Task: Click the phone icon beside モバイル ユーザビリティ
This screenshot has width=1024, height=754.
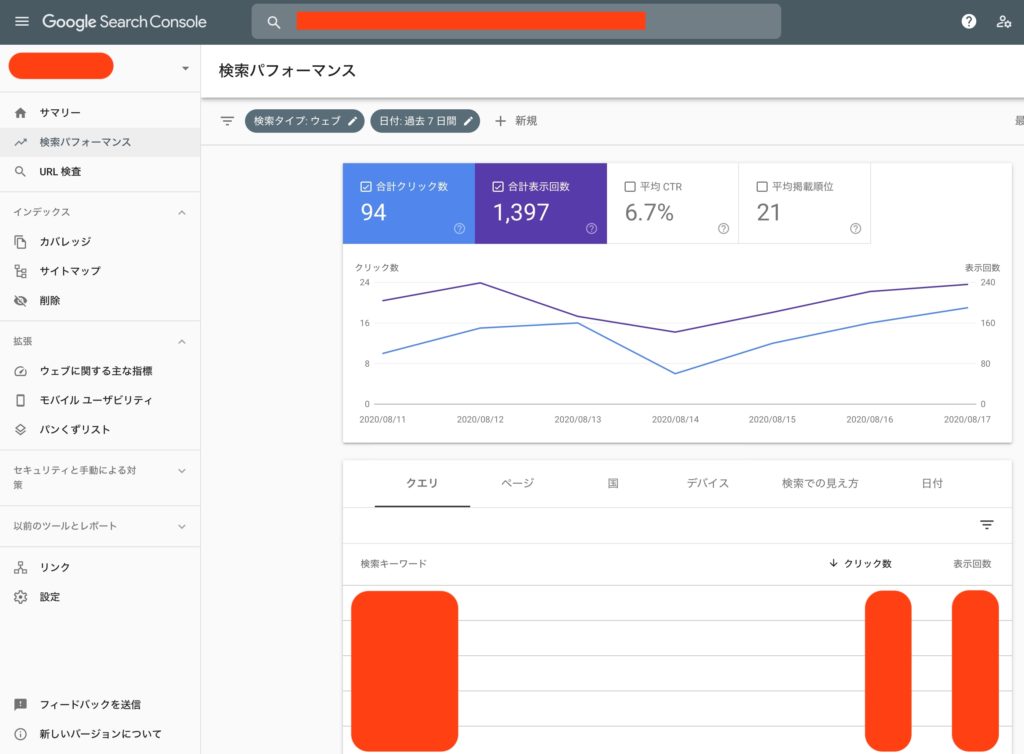Action: point(20,400)
